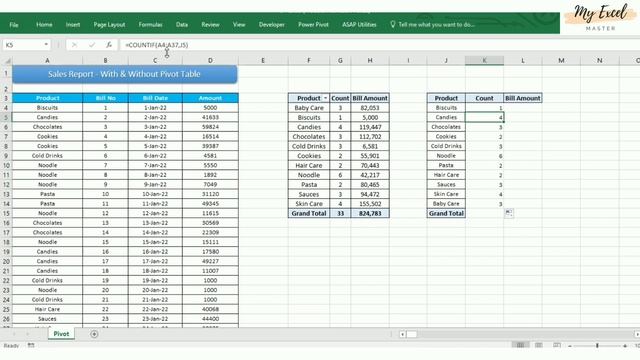Select row 5 header
Viewport: 640px width, 360px height.
[6, 118]
